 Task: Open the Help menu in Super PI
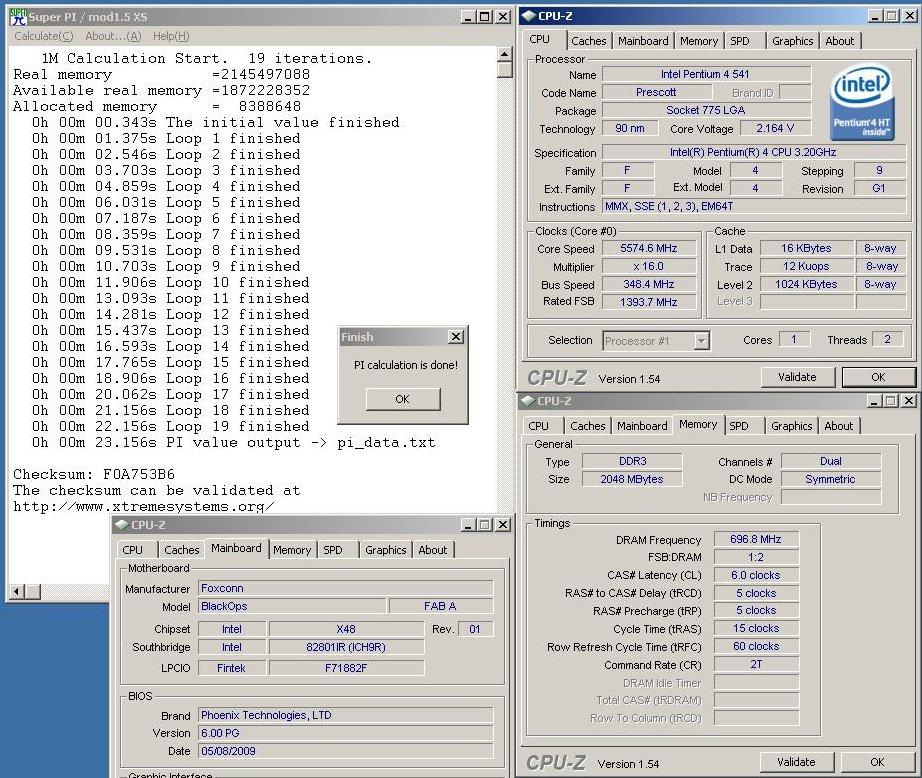(x=171, y=36)
